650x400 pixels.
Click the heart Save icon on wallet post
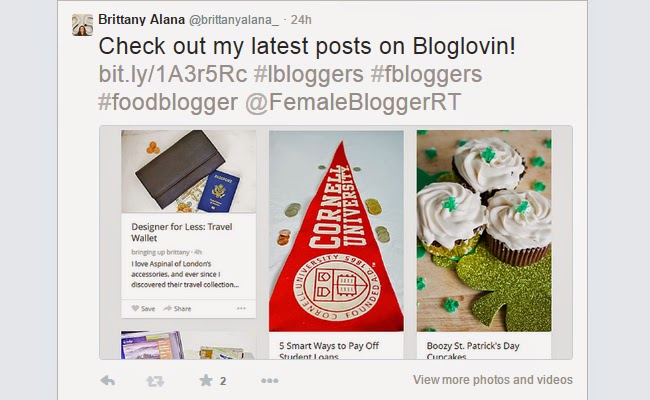pos(135,308)
